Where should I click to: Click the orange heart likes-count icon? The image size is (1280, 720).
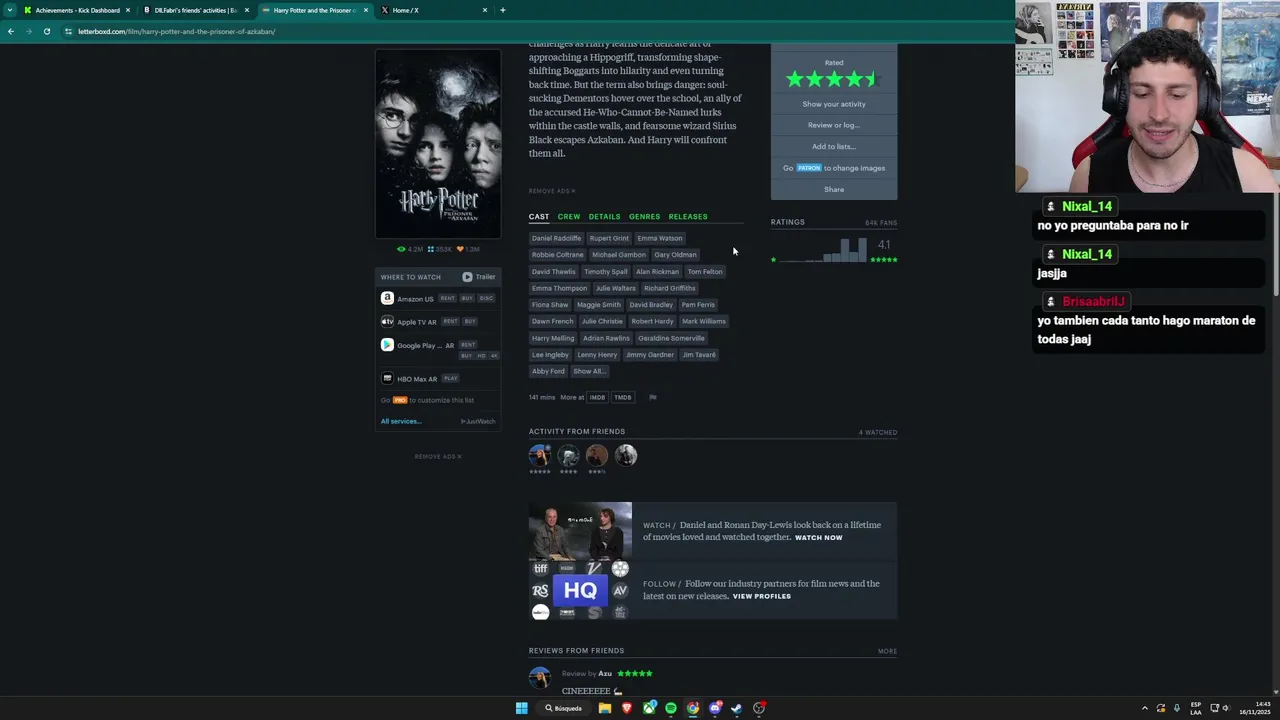point(460,249)
